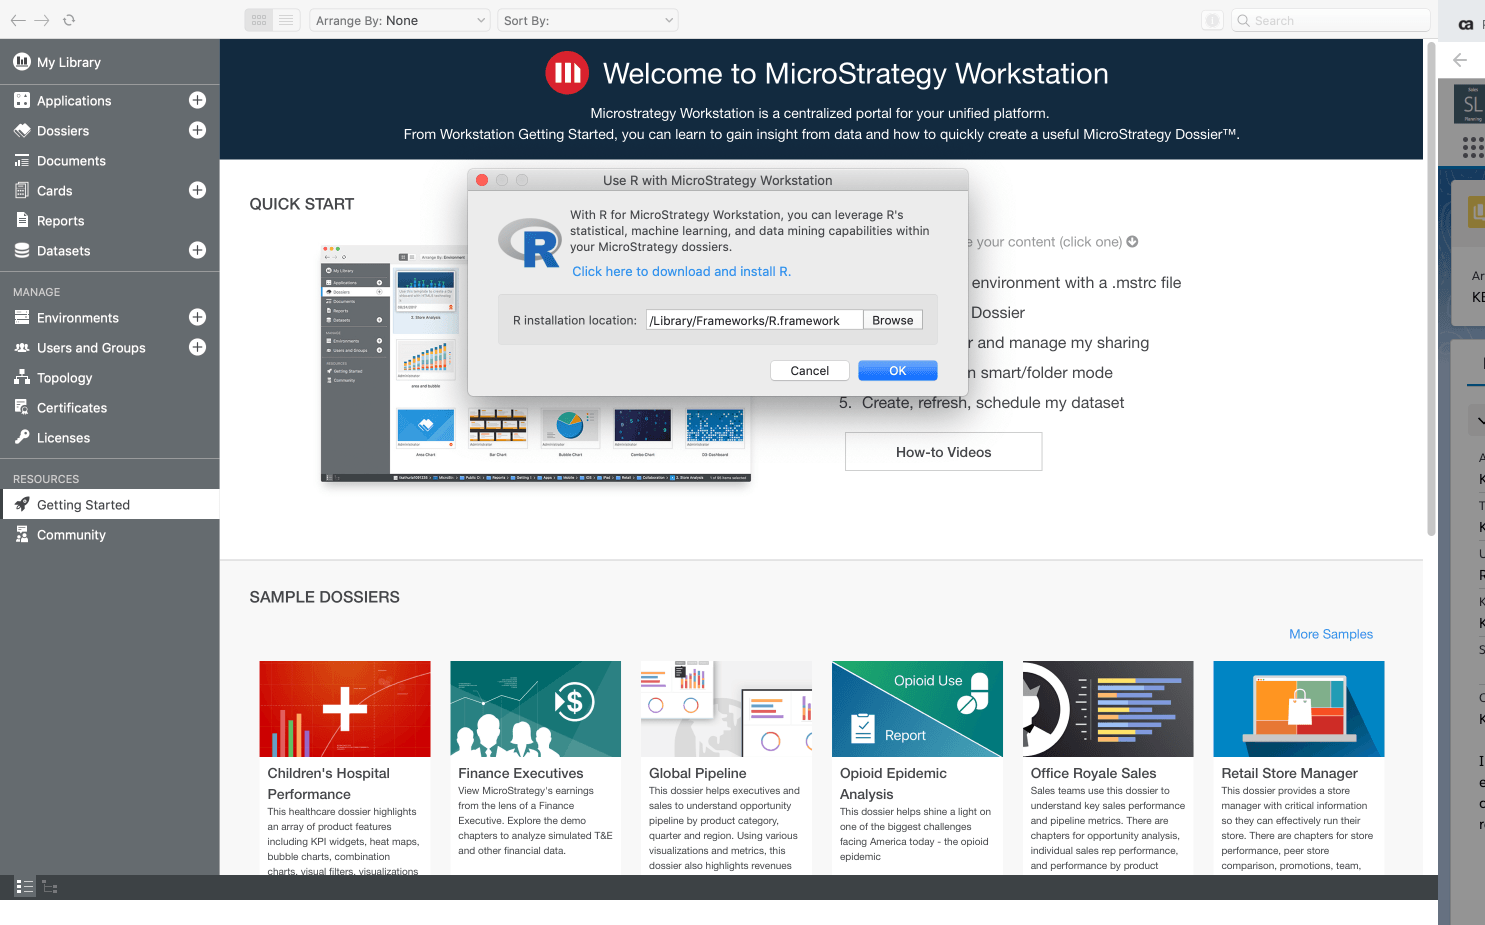This screenshot has width=1485, height=925.
Task: Click the refresh icon in the toolbar
Action: [x=69, y=20]
